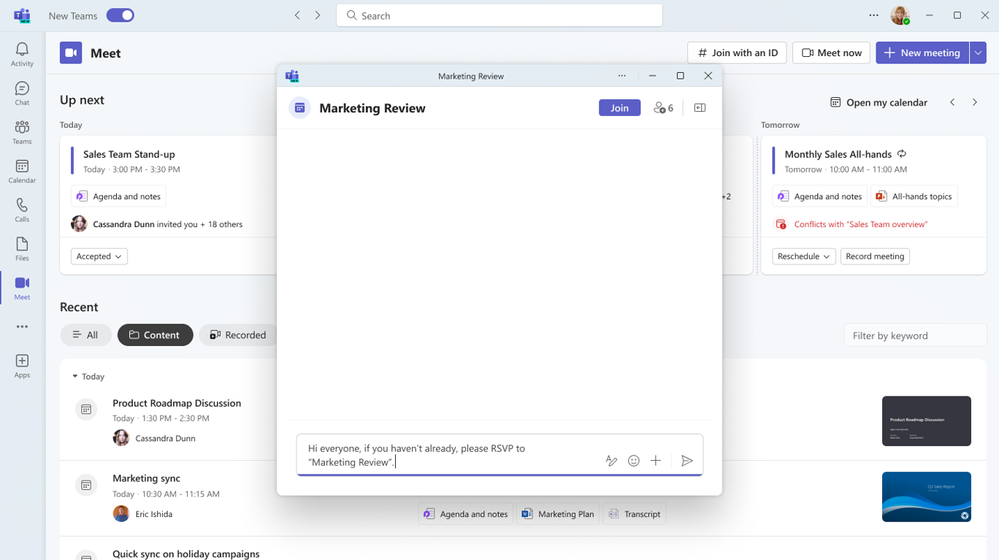
Task: Open the New meeting dropdown arrow
Action: pos(978,53)
